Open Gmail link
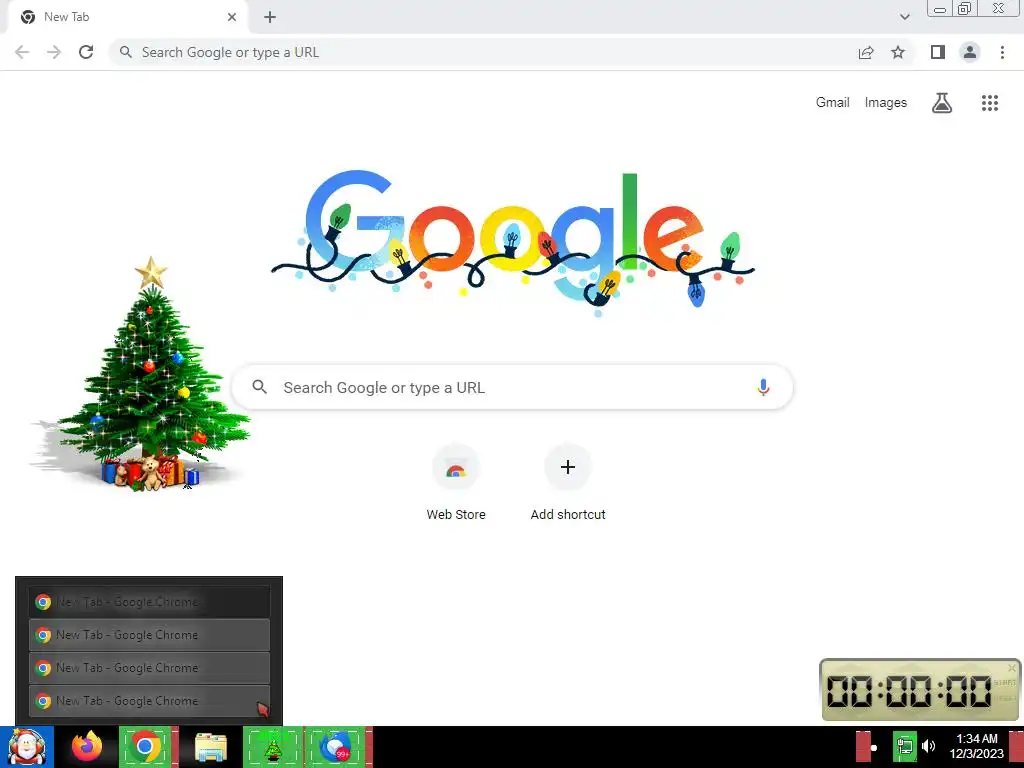This screenshot has width=1024, height=768. pos(833,103)
